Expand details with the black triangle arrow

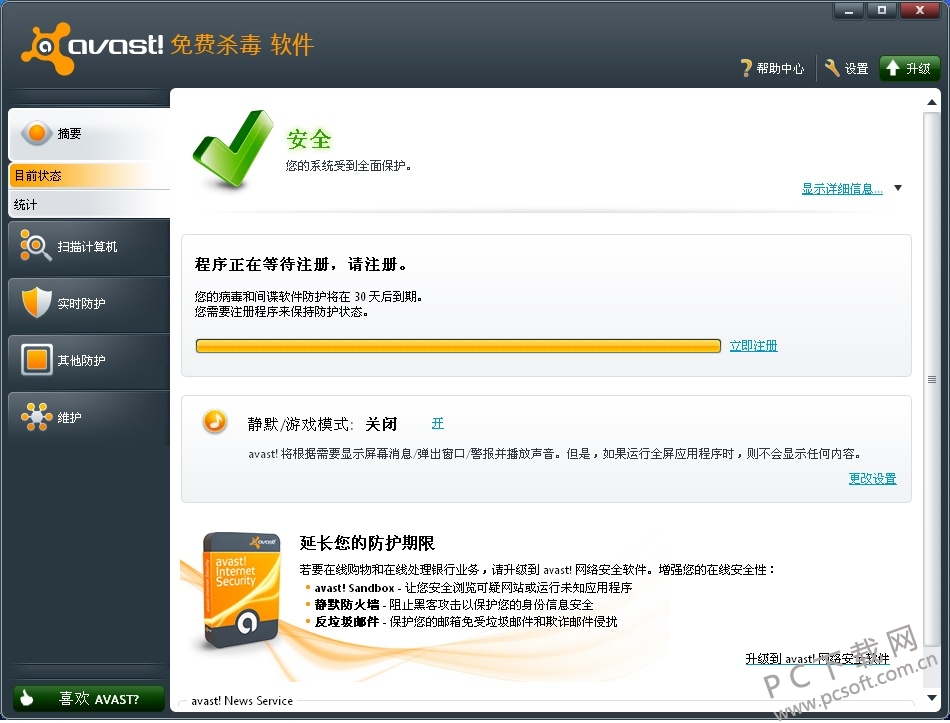point(898,188)
